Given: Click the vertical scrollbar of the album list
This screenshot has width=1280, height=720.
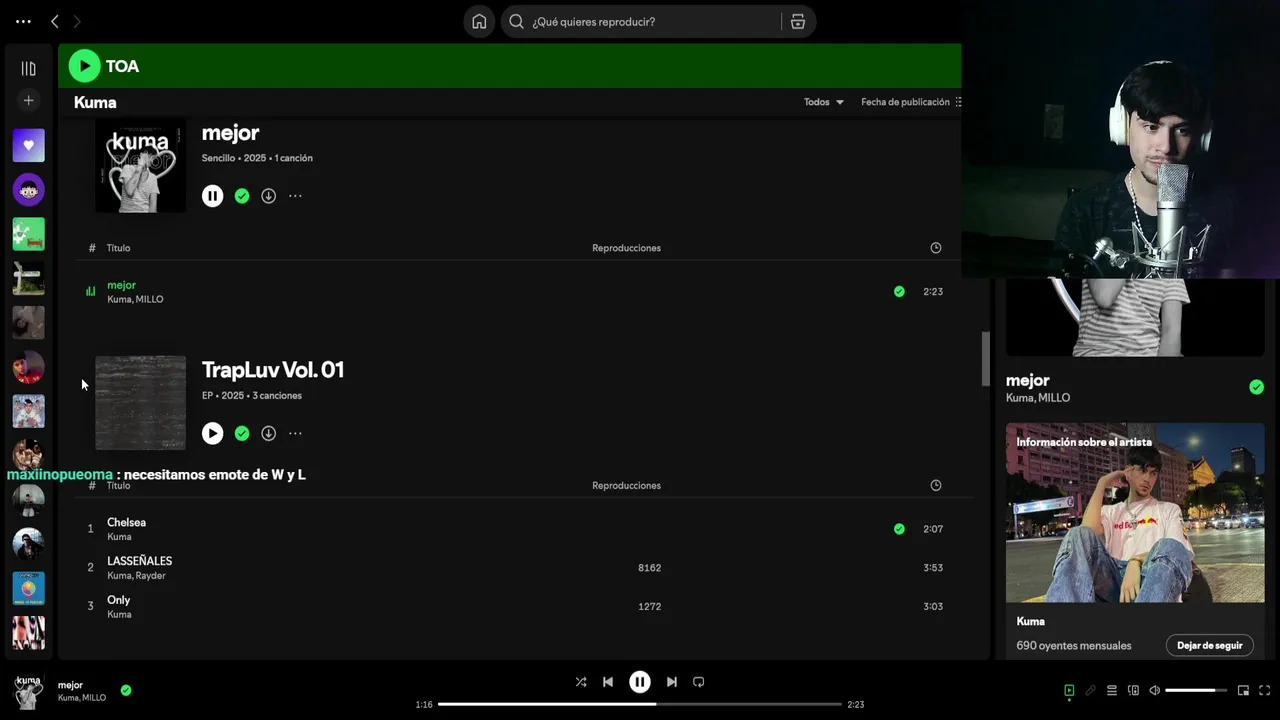Looking at the screenshot, I should click(x=985, y=358).
